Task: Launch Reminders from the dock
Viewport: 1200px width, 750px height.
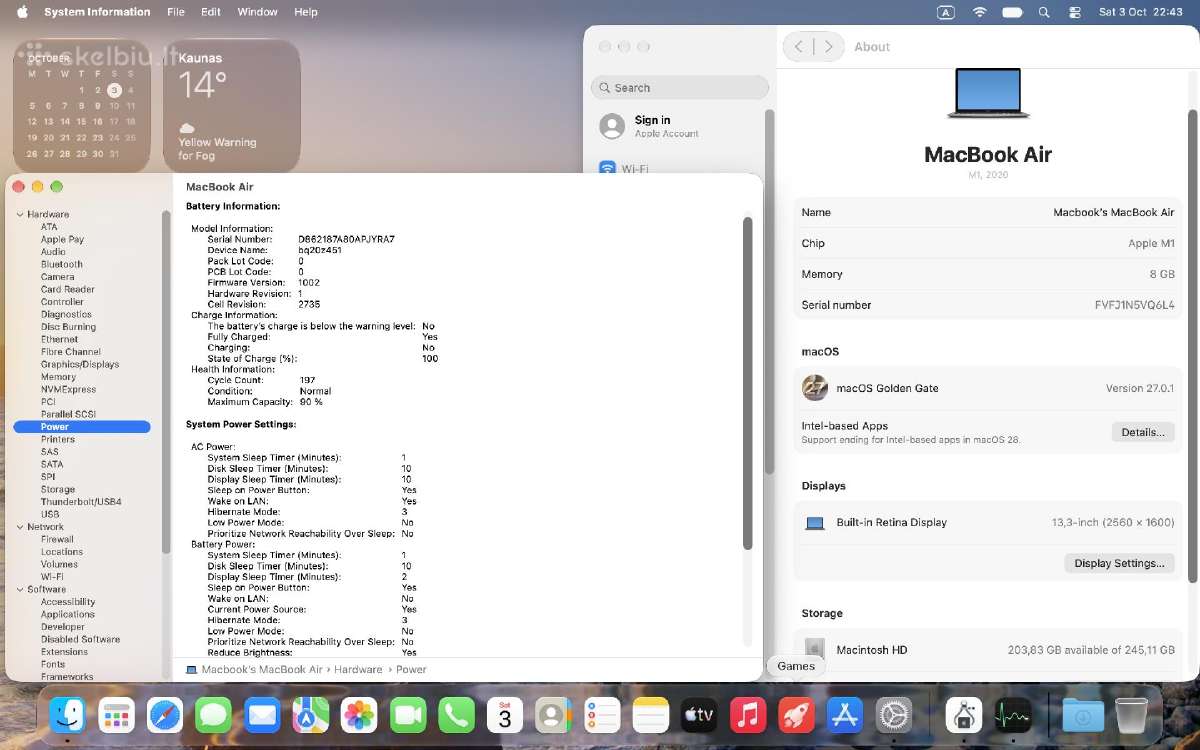Action: [x=601, y=715]
